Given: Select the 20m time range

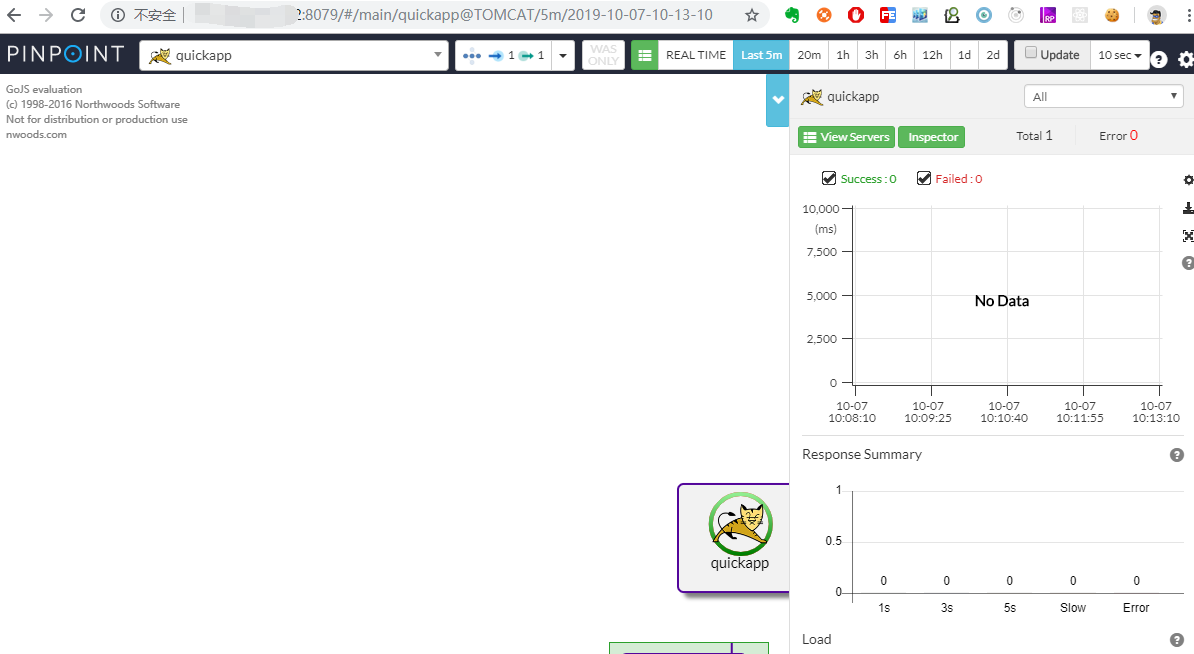Looking at the screenshot, I should point(809,55).
